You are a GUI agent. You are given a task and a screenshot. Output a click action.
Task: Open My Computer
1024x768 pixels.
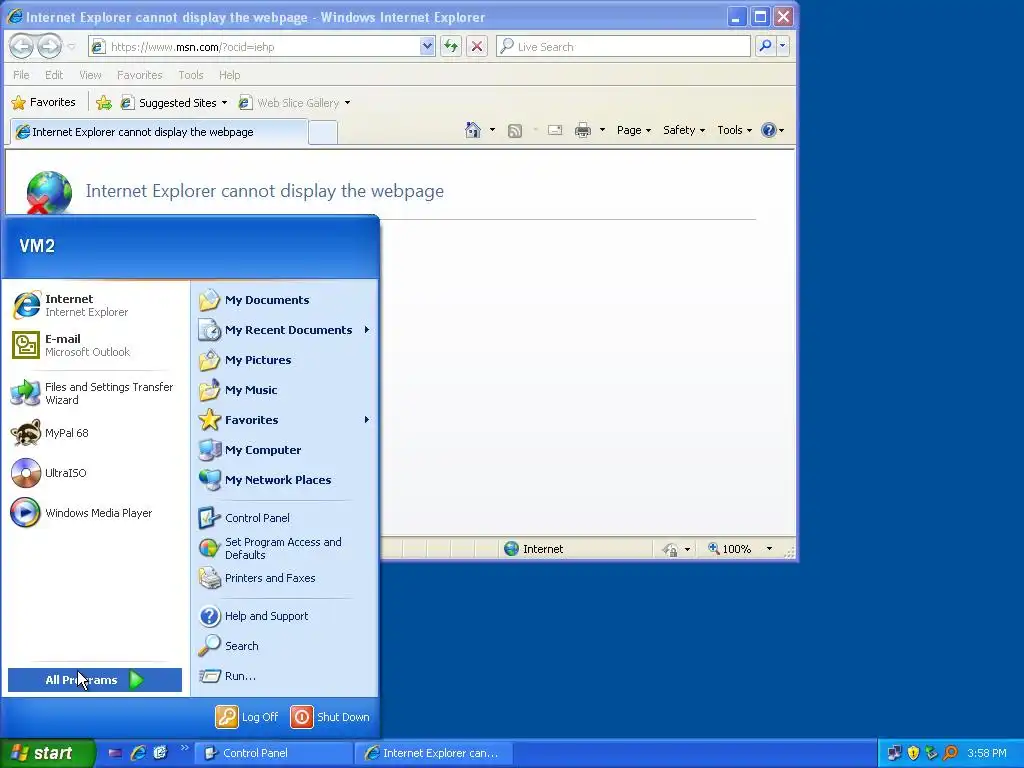285,450
